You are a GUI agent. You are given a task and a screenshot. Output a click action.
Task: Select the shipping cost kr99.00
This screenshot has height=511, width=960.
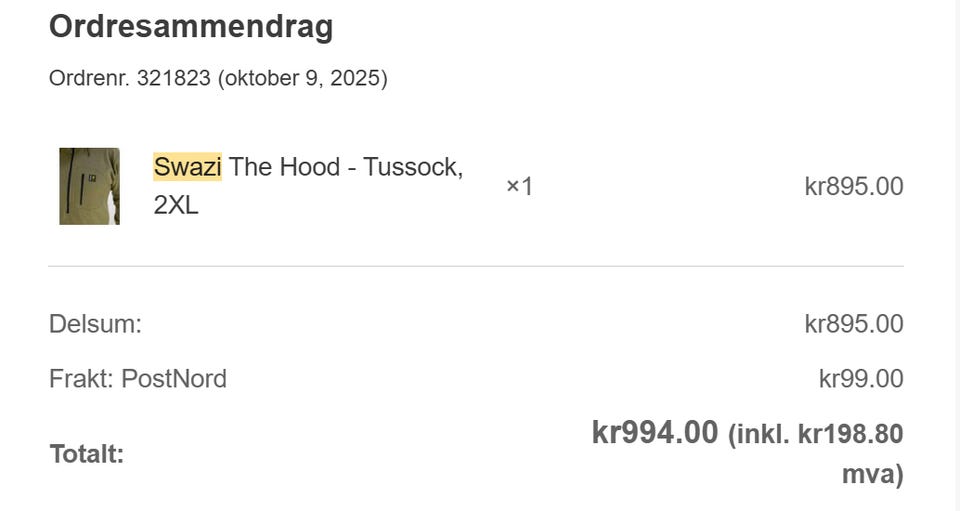861,379
